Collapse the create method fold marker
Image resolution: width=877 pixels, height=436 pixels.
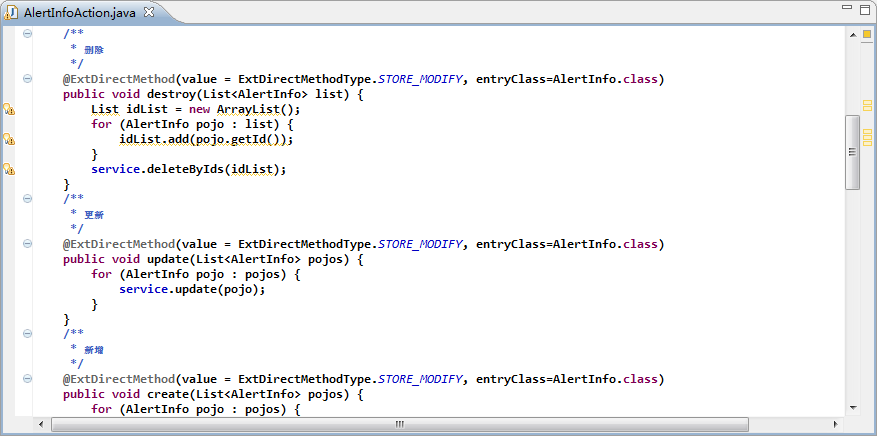tap(27, 379)
